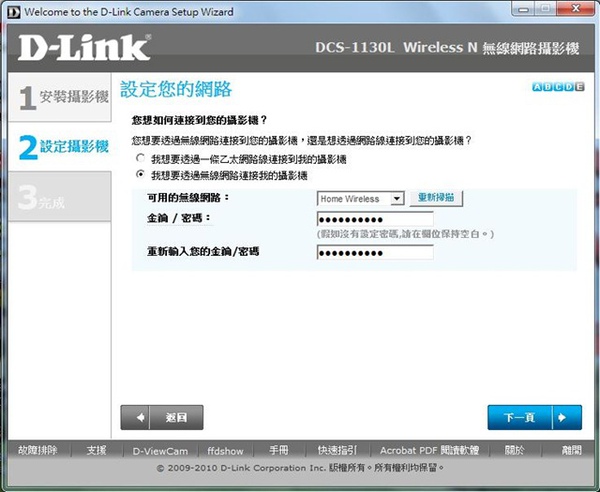Click the 設定您的網路 page heading
600x492 pixels.
[176, 89]
